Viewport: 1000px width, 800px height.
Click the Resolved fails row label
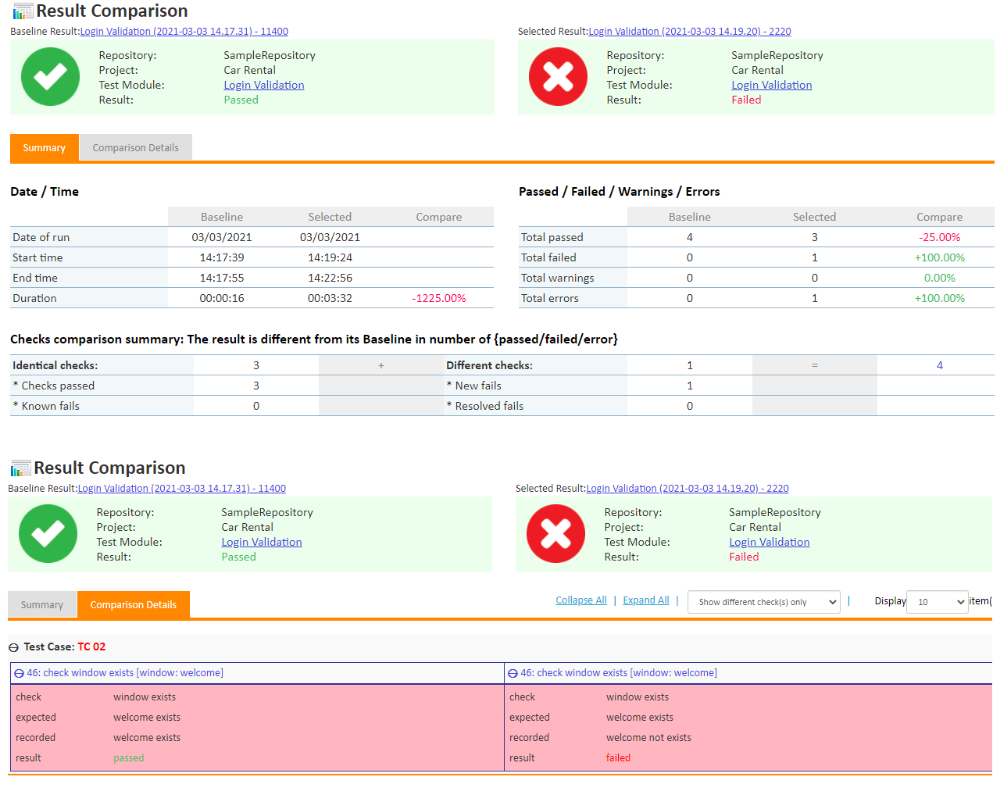coord(485,406)
